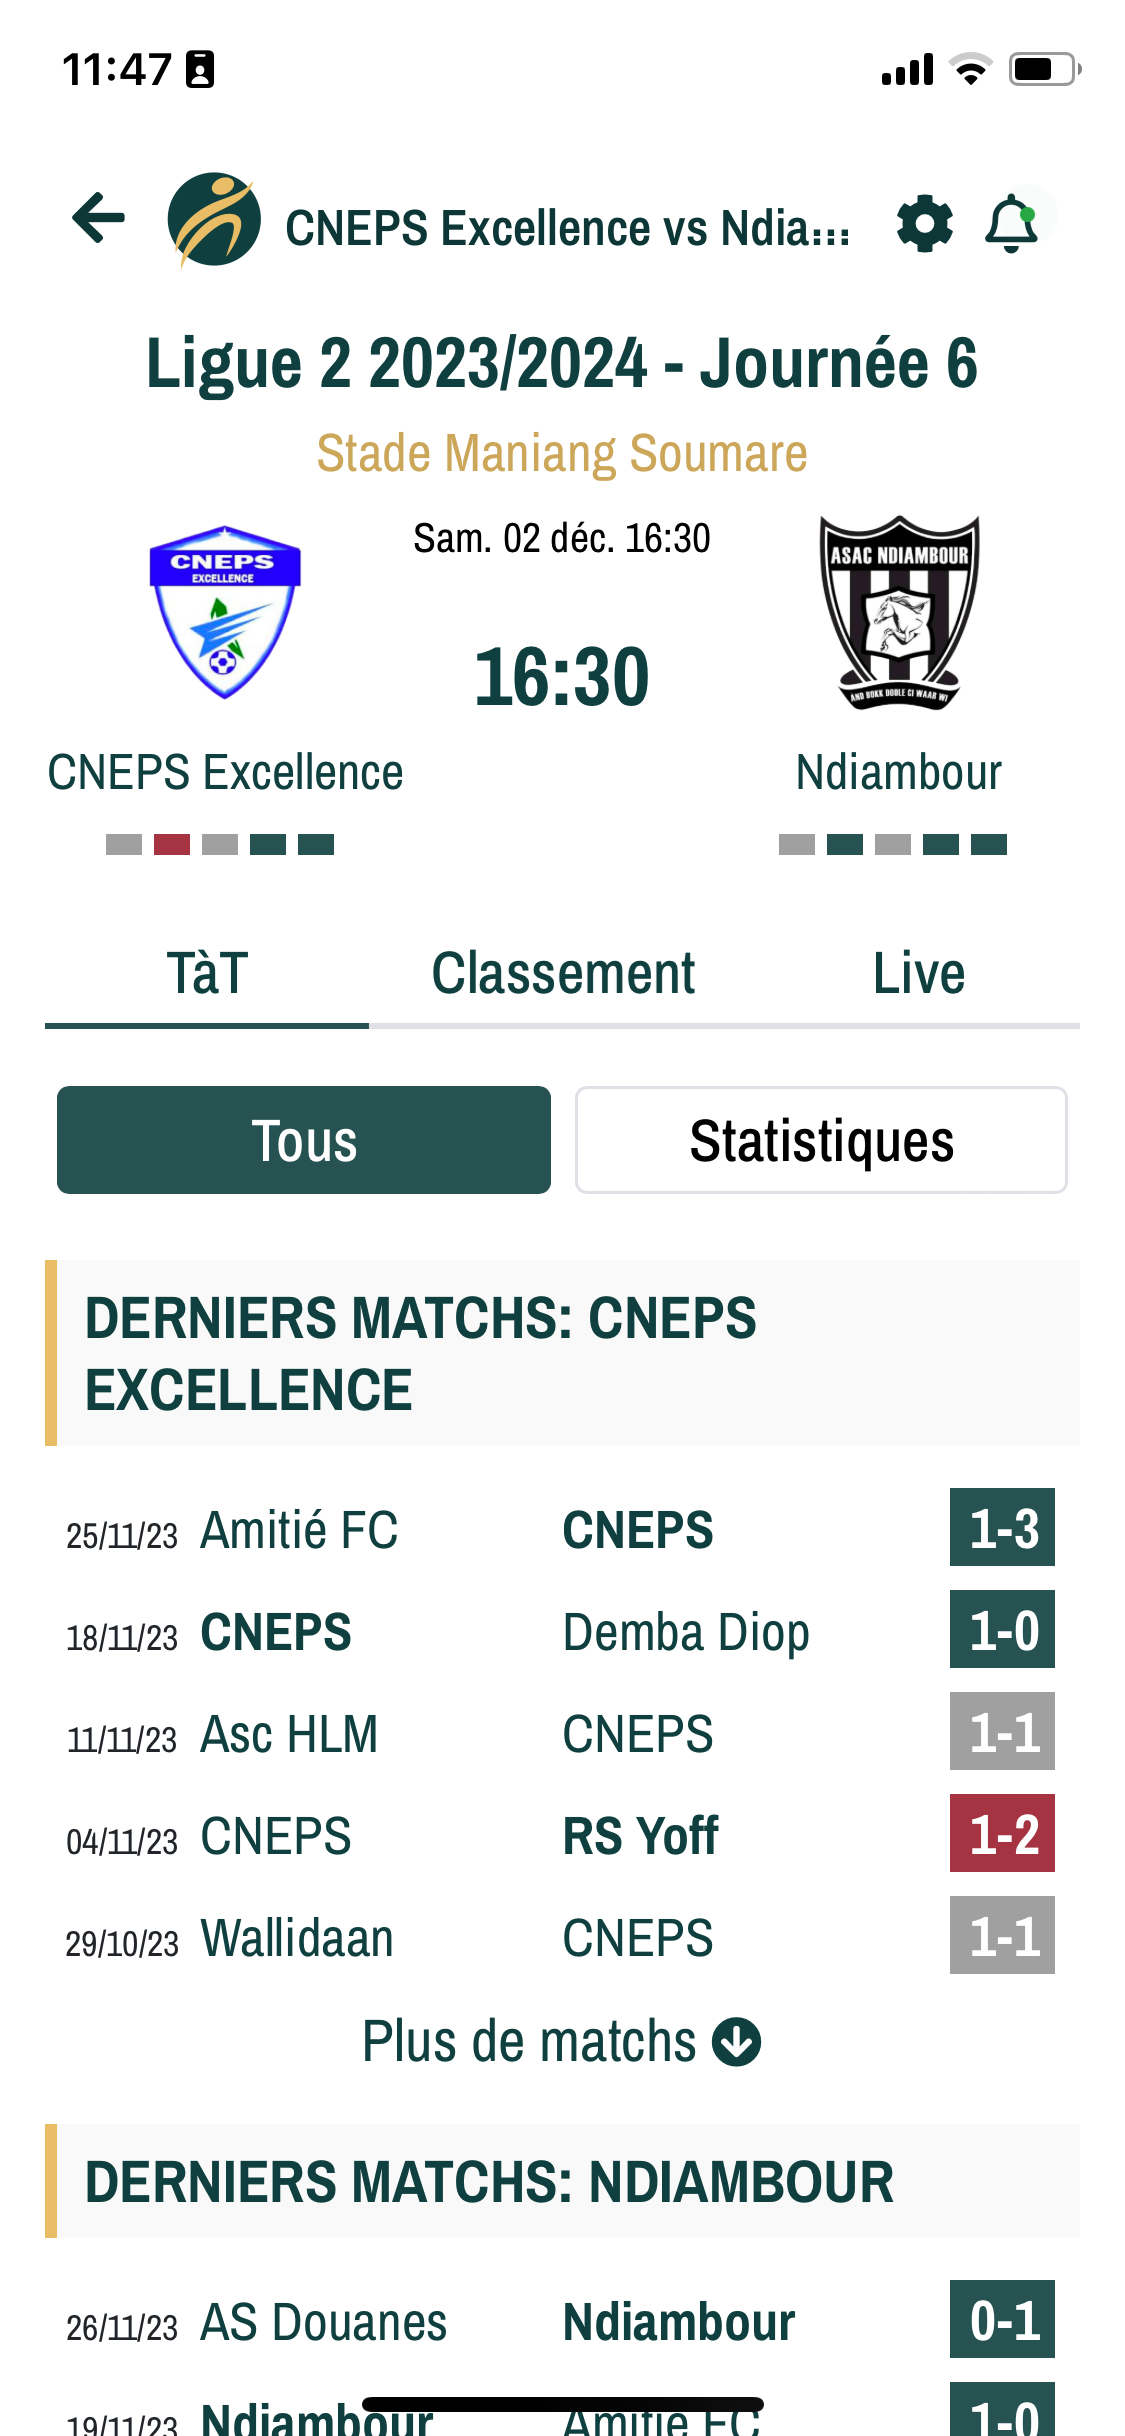The height and width of the screenshot is (2436, 1125).
Task: Select the Tous filter toggle
Action: coord(304,1140)
